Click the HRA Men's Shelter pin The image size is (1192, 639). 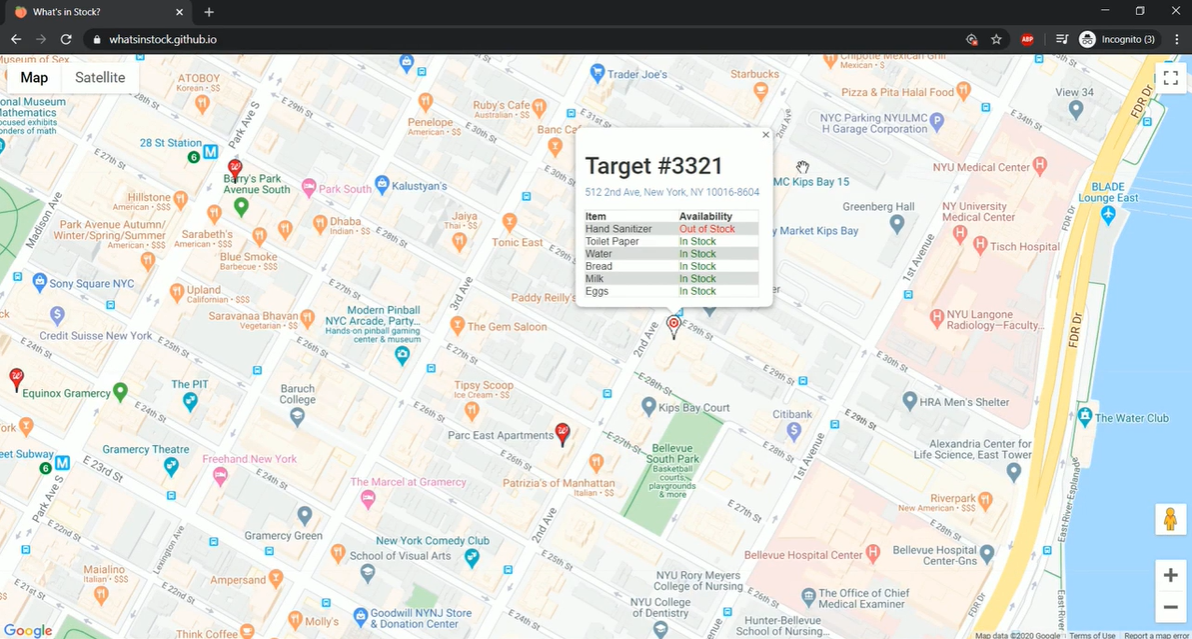pos(909,400)
